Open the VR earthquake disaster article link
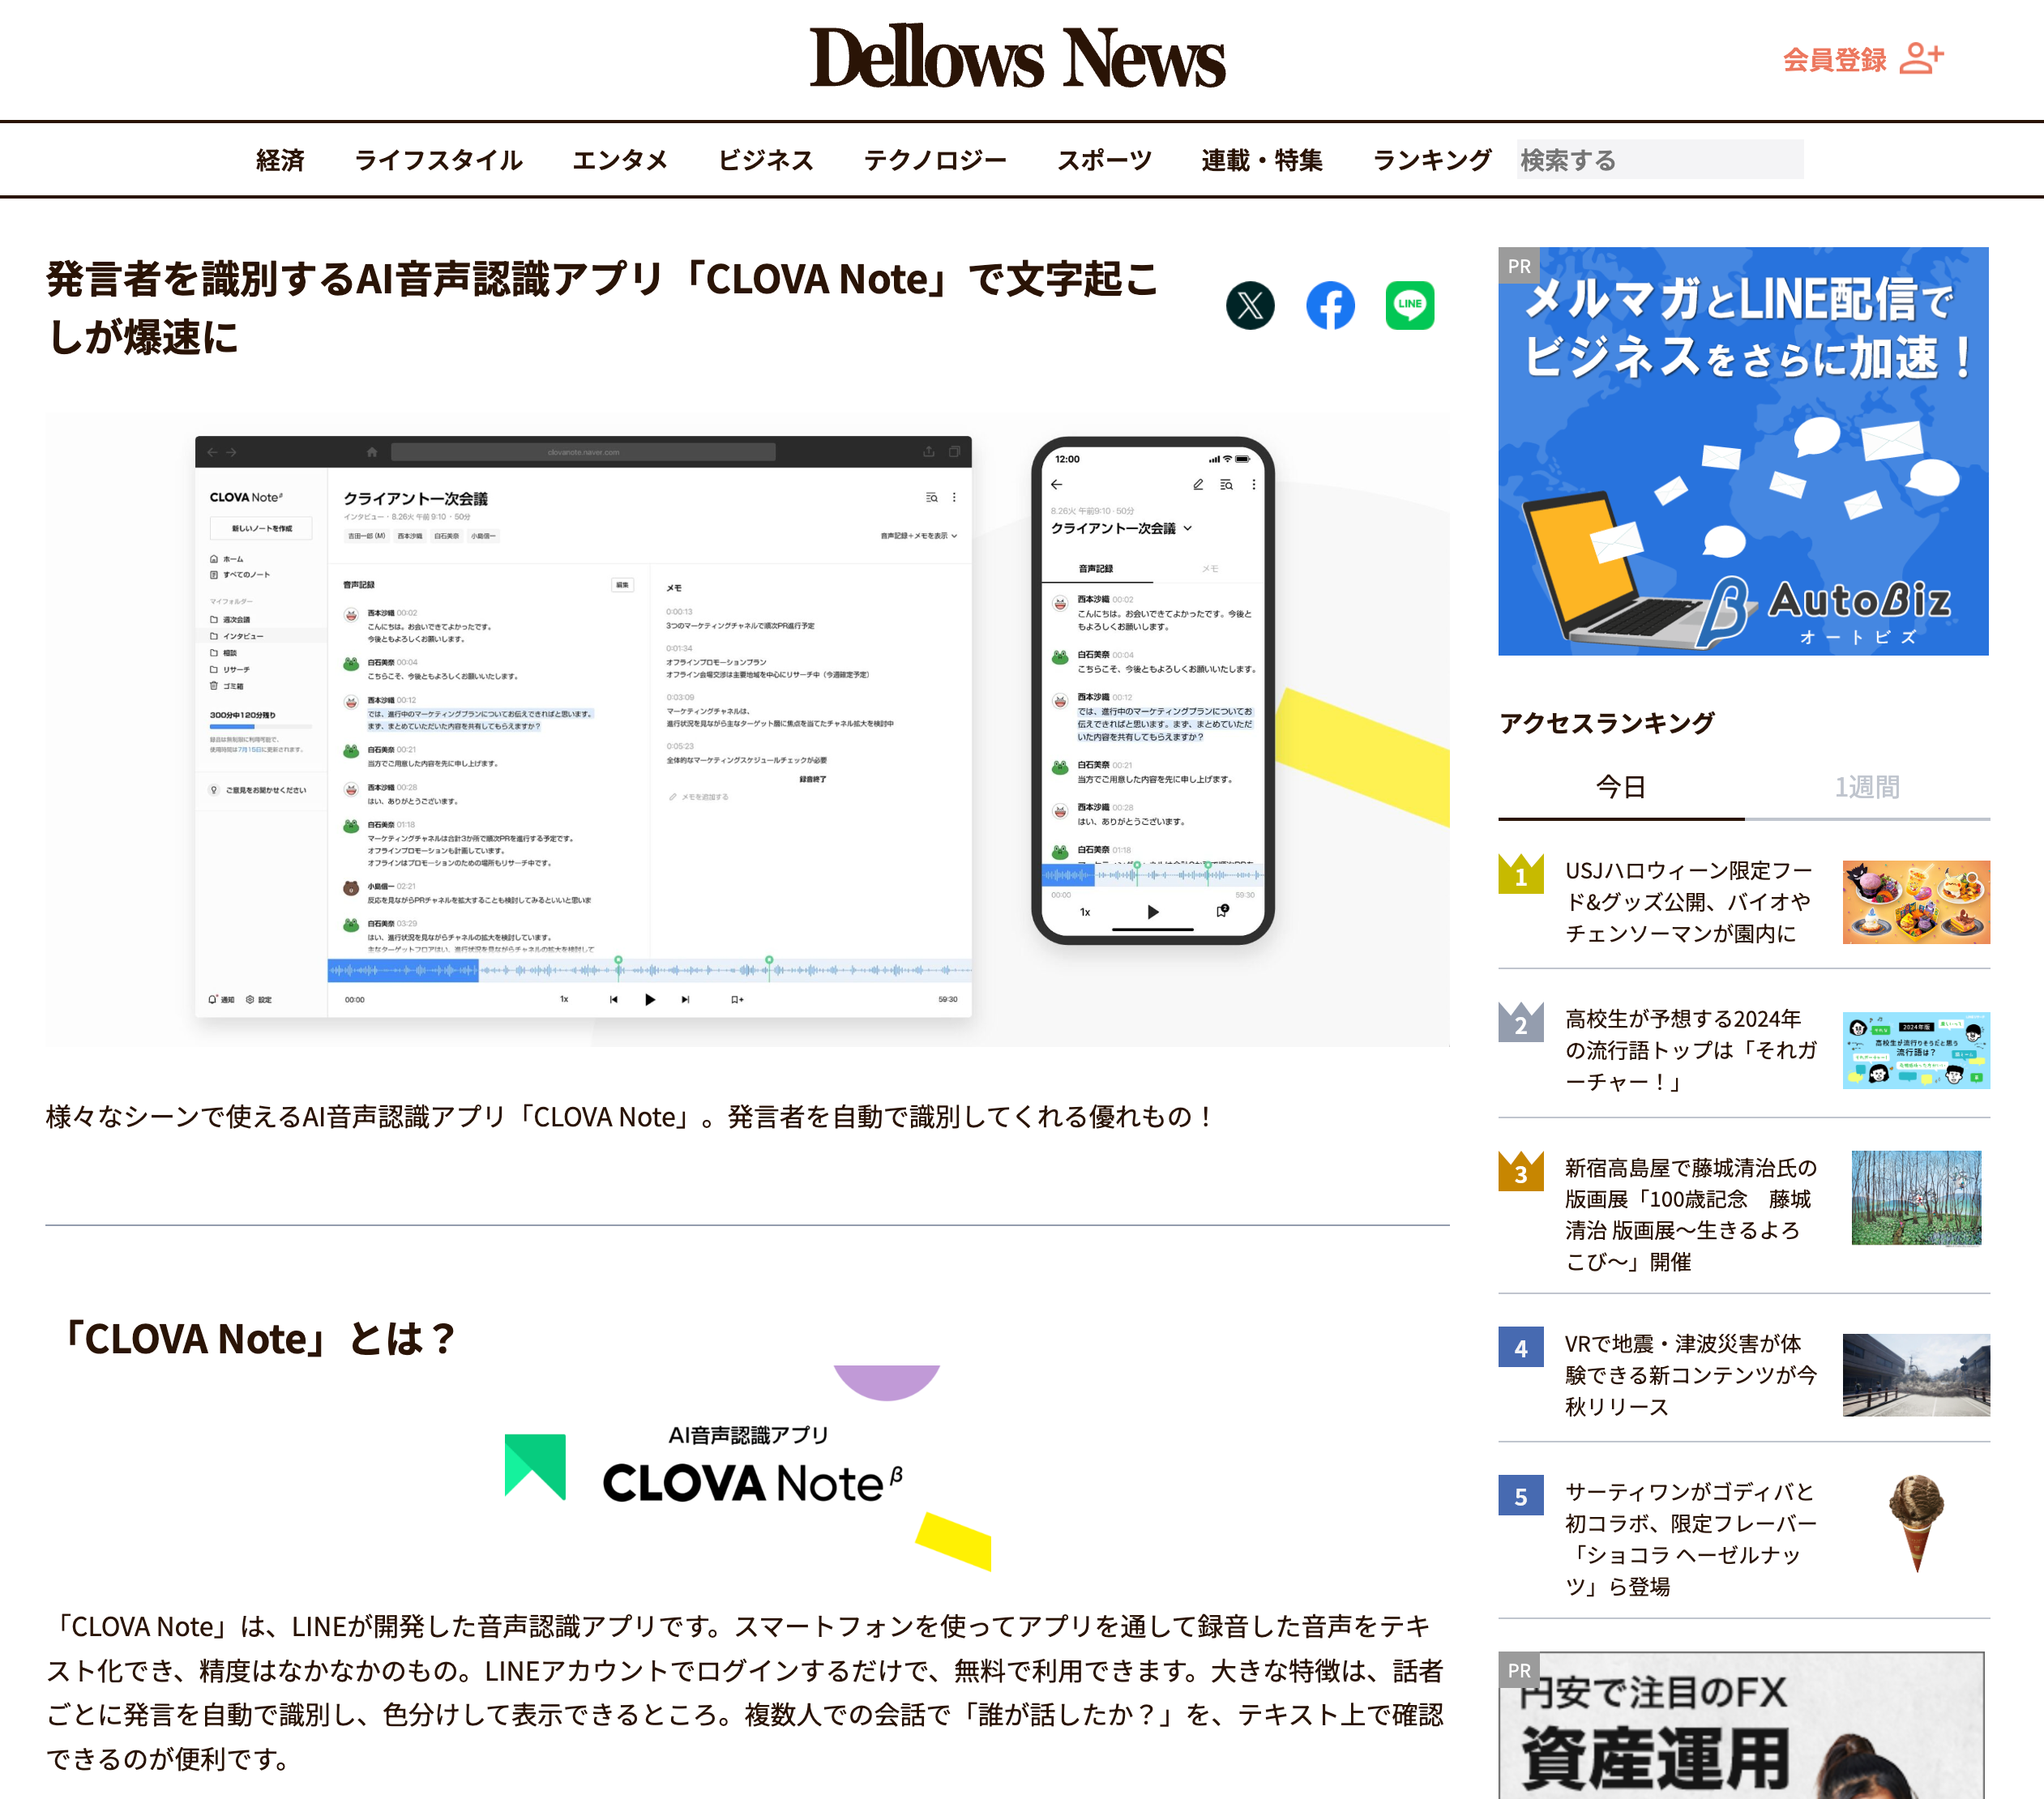2044x1799 pixels. [1689, 1375]
